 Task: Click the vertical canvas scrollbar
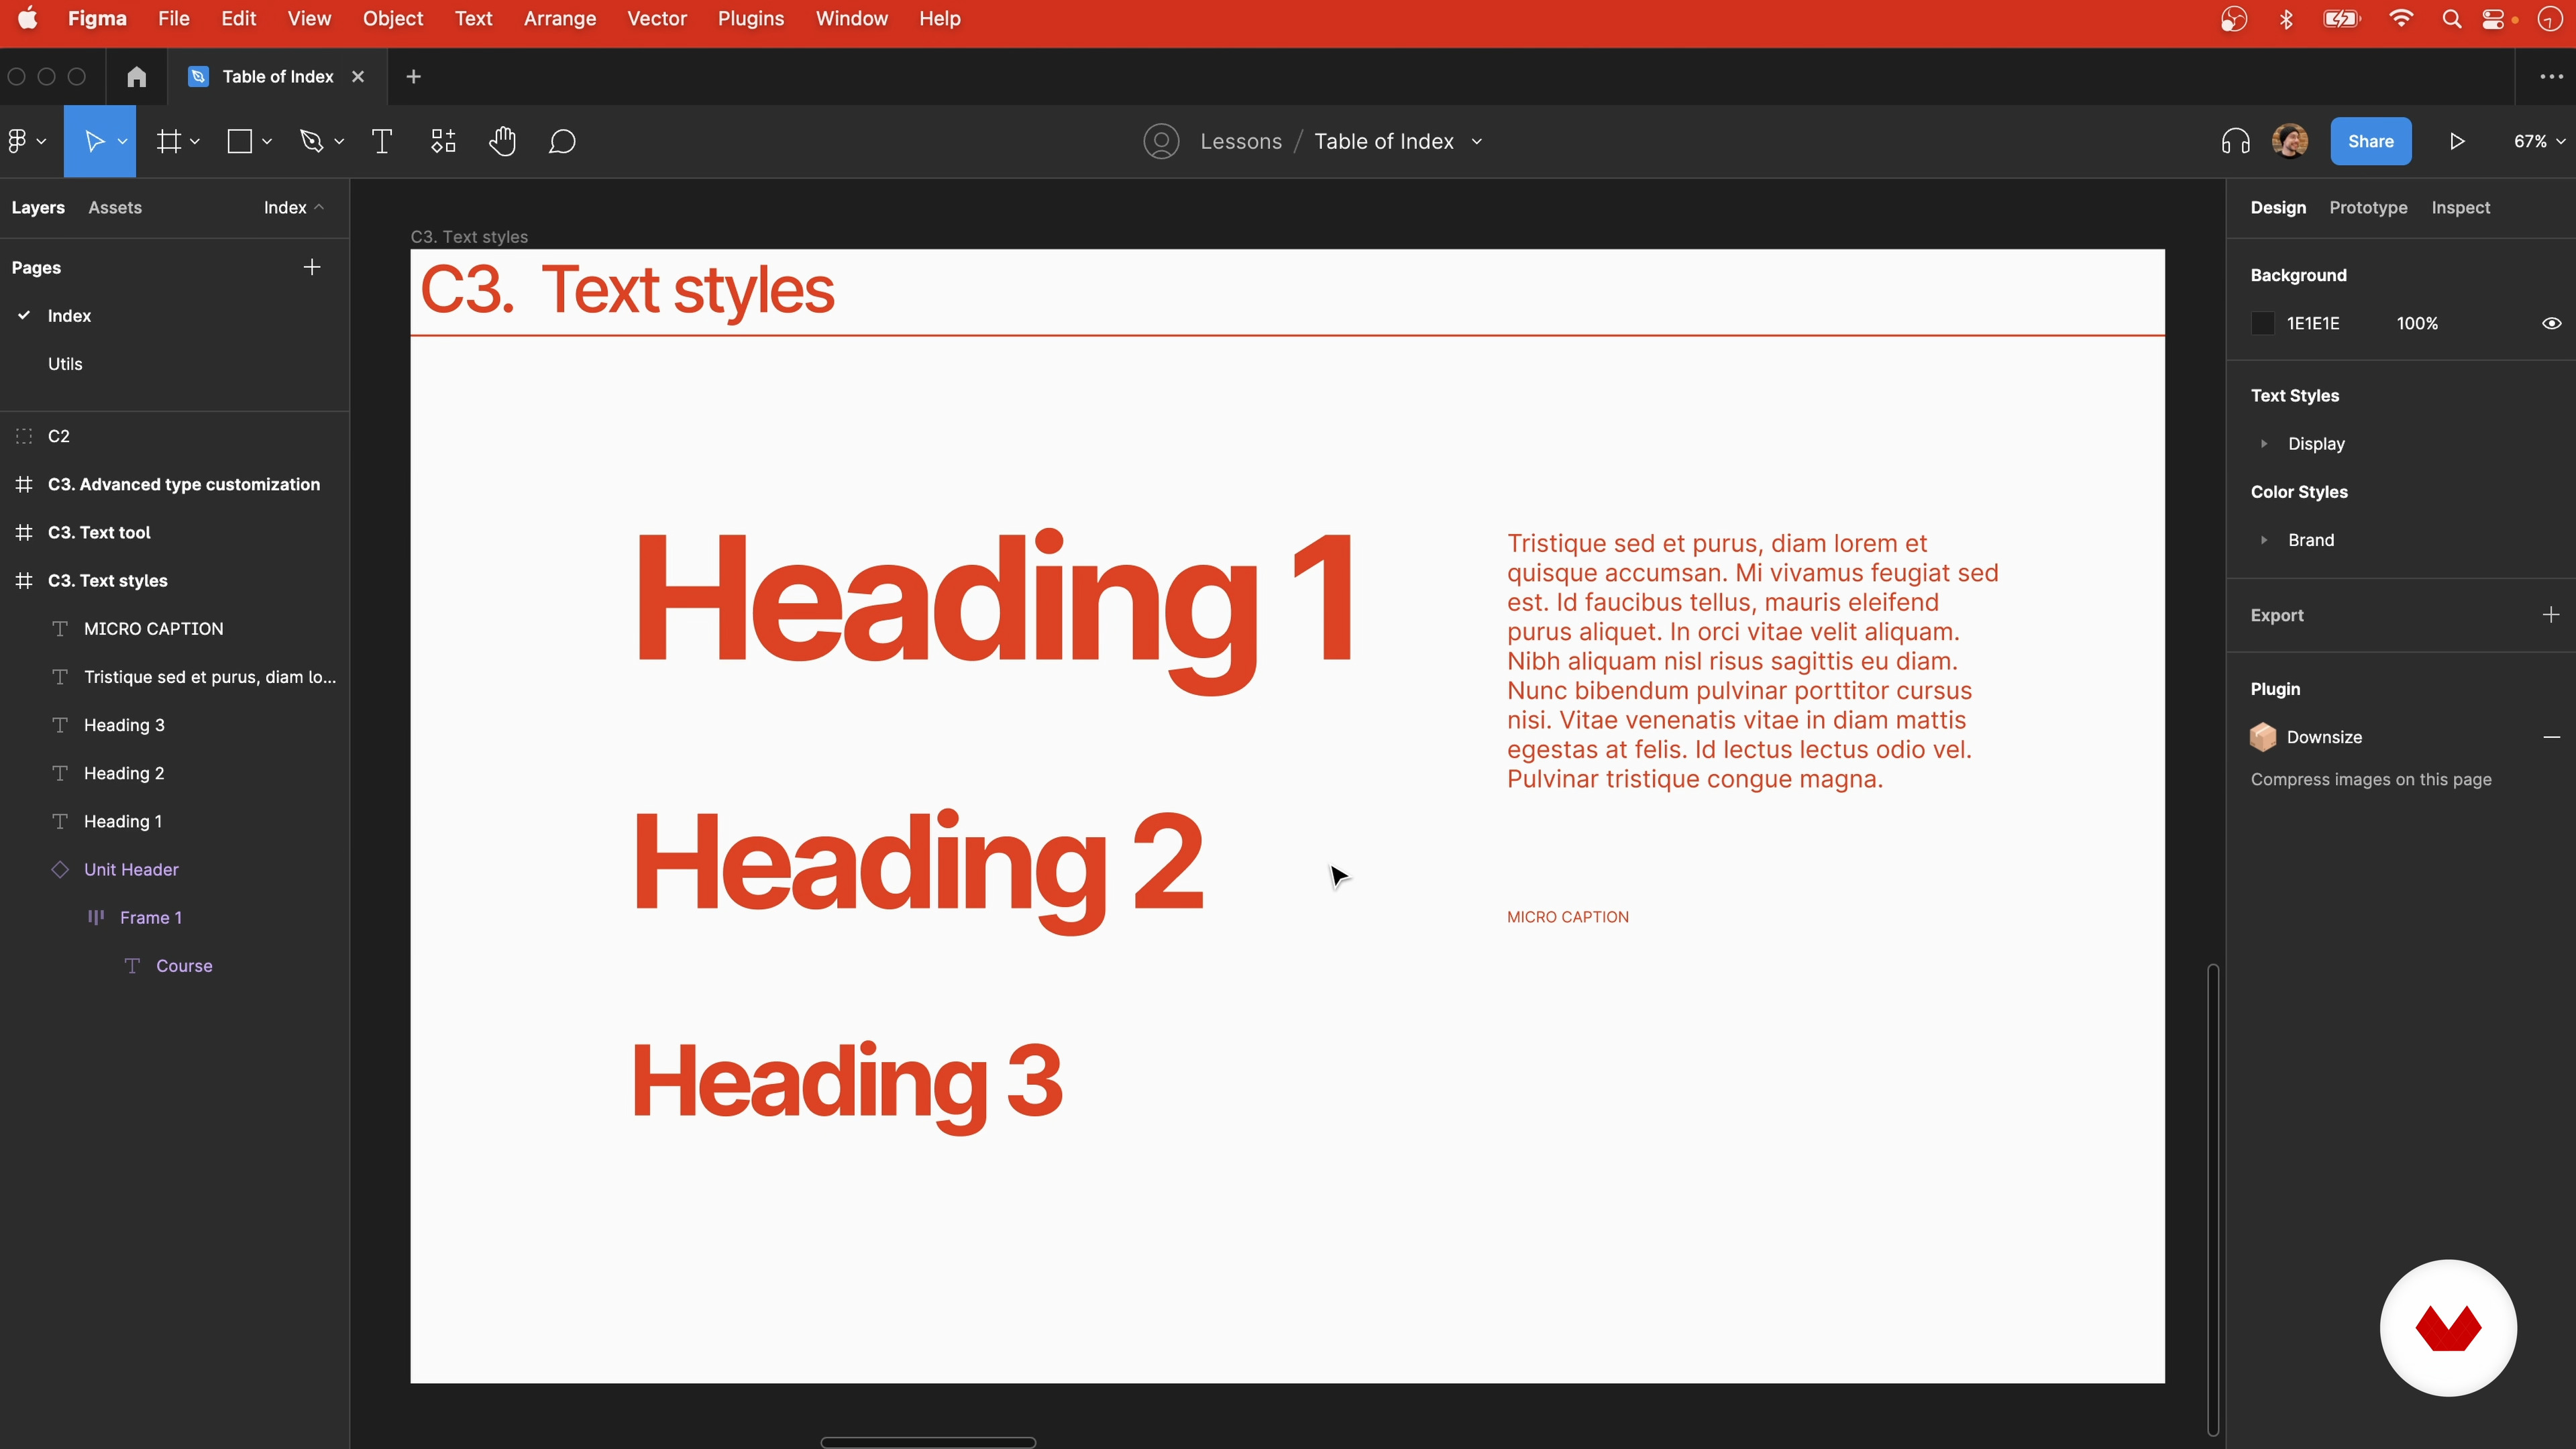click(x=2213, y=1199)
